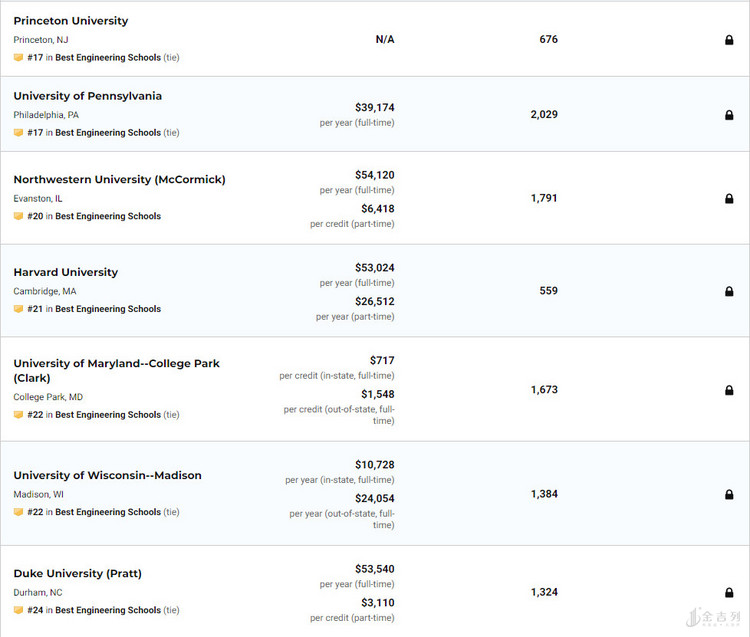Click the lock icon in Maryland--College Park row
The height and width of the screenshot is (637, 750).
(x=729, y=390)
